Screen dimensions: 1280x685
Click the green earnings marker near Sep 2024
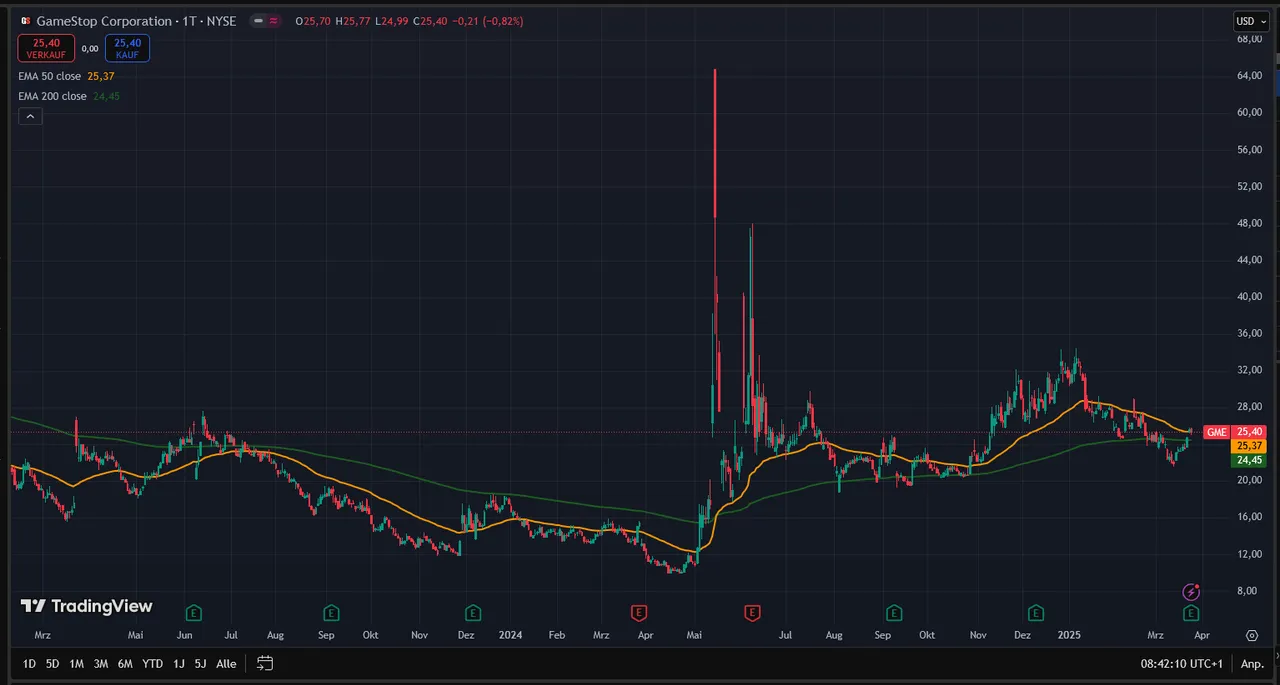tap(894, 612)
